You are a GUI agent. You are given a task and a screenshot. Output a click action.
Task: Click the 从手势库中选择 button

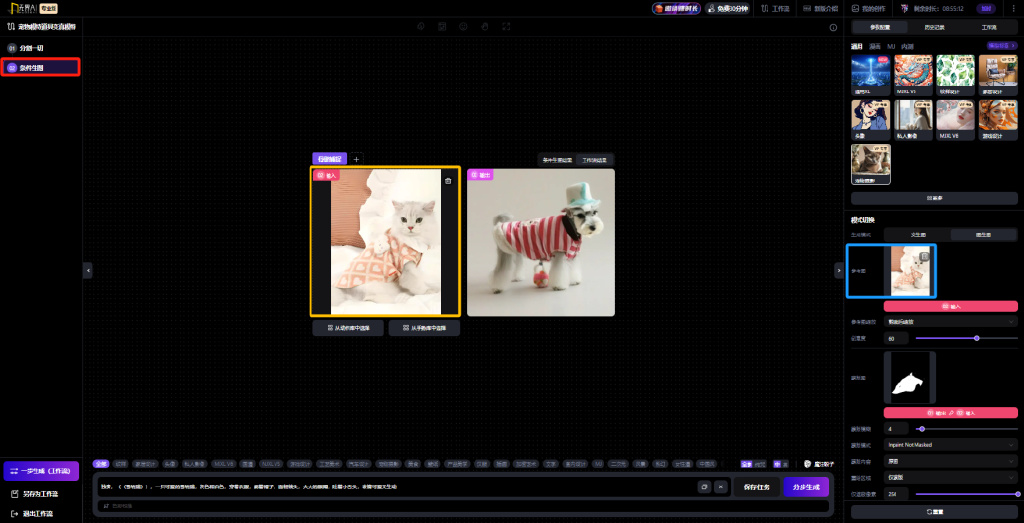point(424,328)
